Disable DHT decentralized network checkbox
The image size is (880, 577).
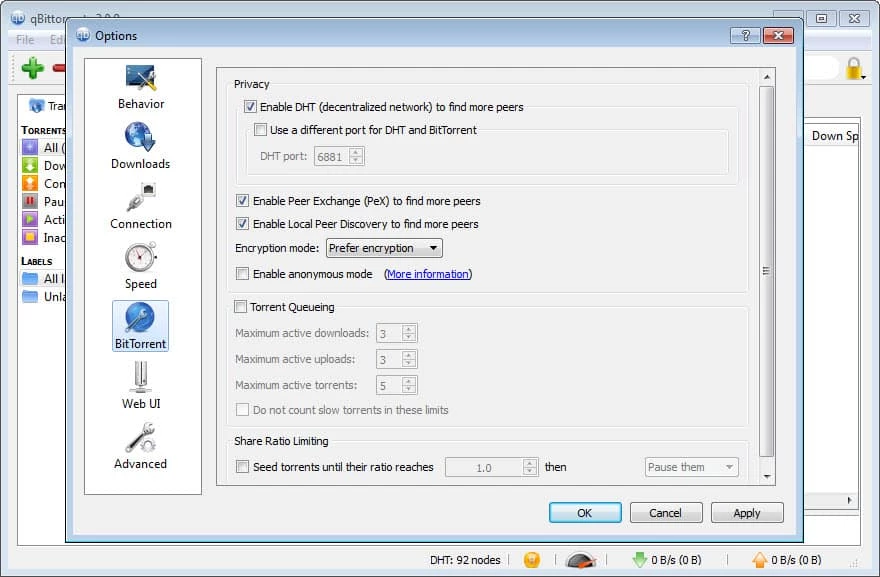(250, 107)
